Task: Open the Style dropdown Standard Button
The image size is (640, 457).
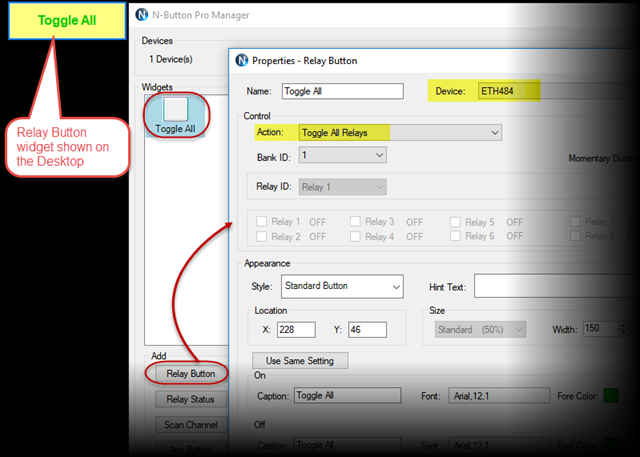Action: [x=342, y=286]
